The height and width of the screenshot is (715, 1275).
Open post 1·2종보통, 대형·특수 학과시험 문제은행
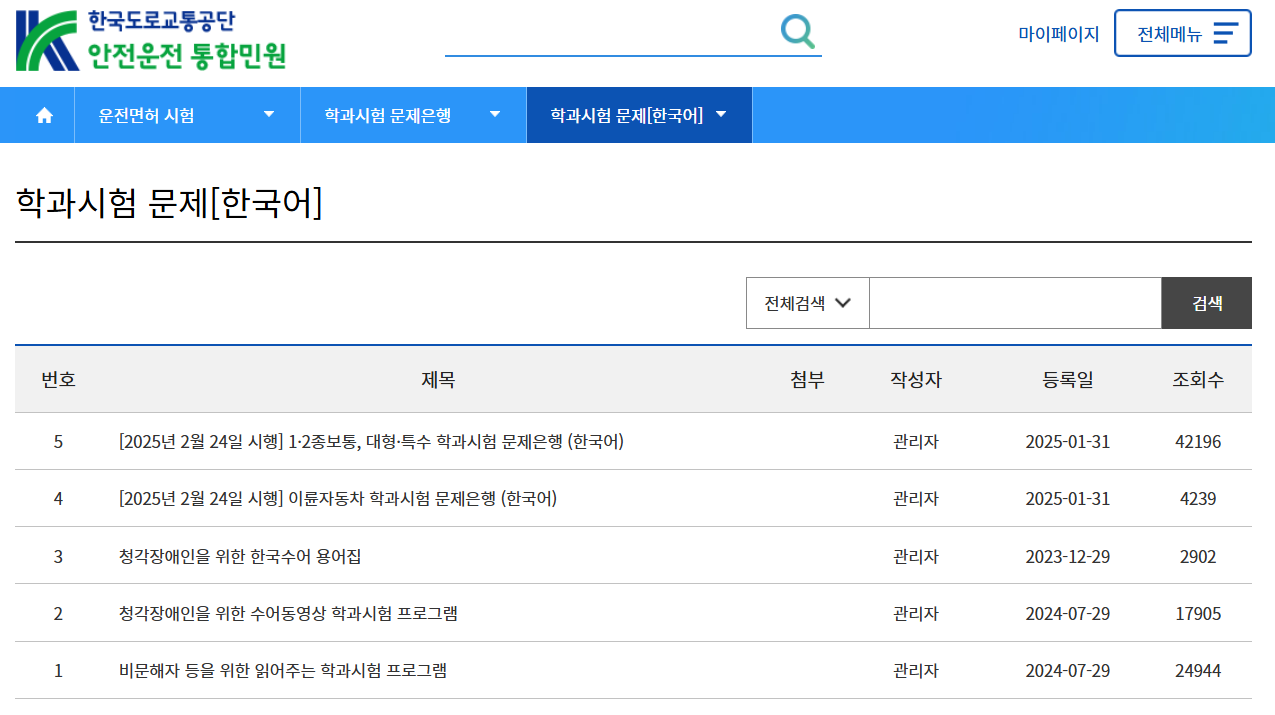(x=371, y=442)
